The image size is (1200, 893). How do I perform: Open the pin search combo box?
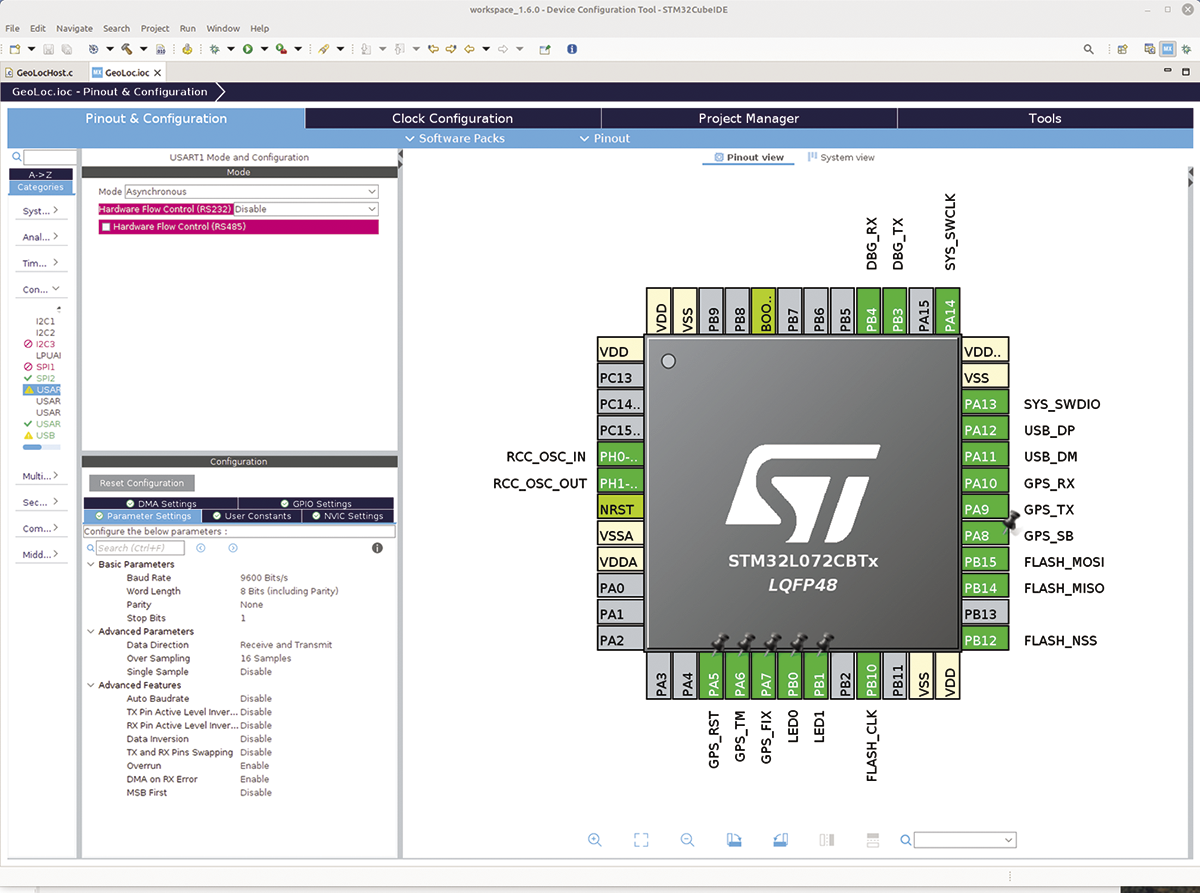(965, 840)
